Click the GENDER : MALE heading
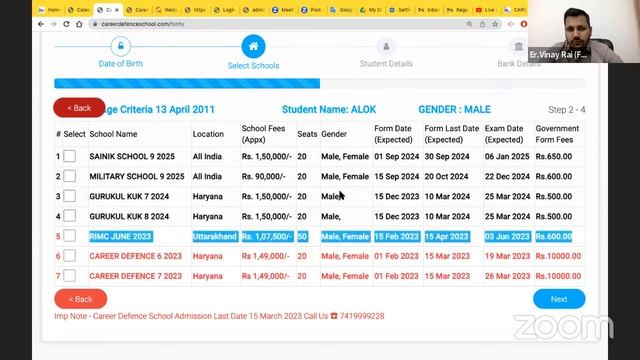The width and height of the screenshot is (640, 360). tap(454, 109)
